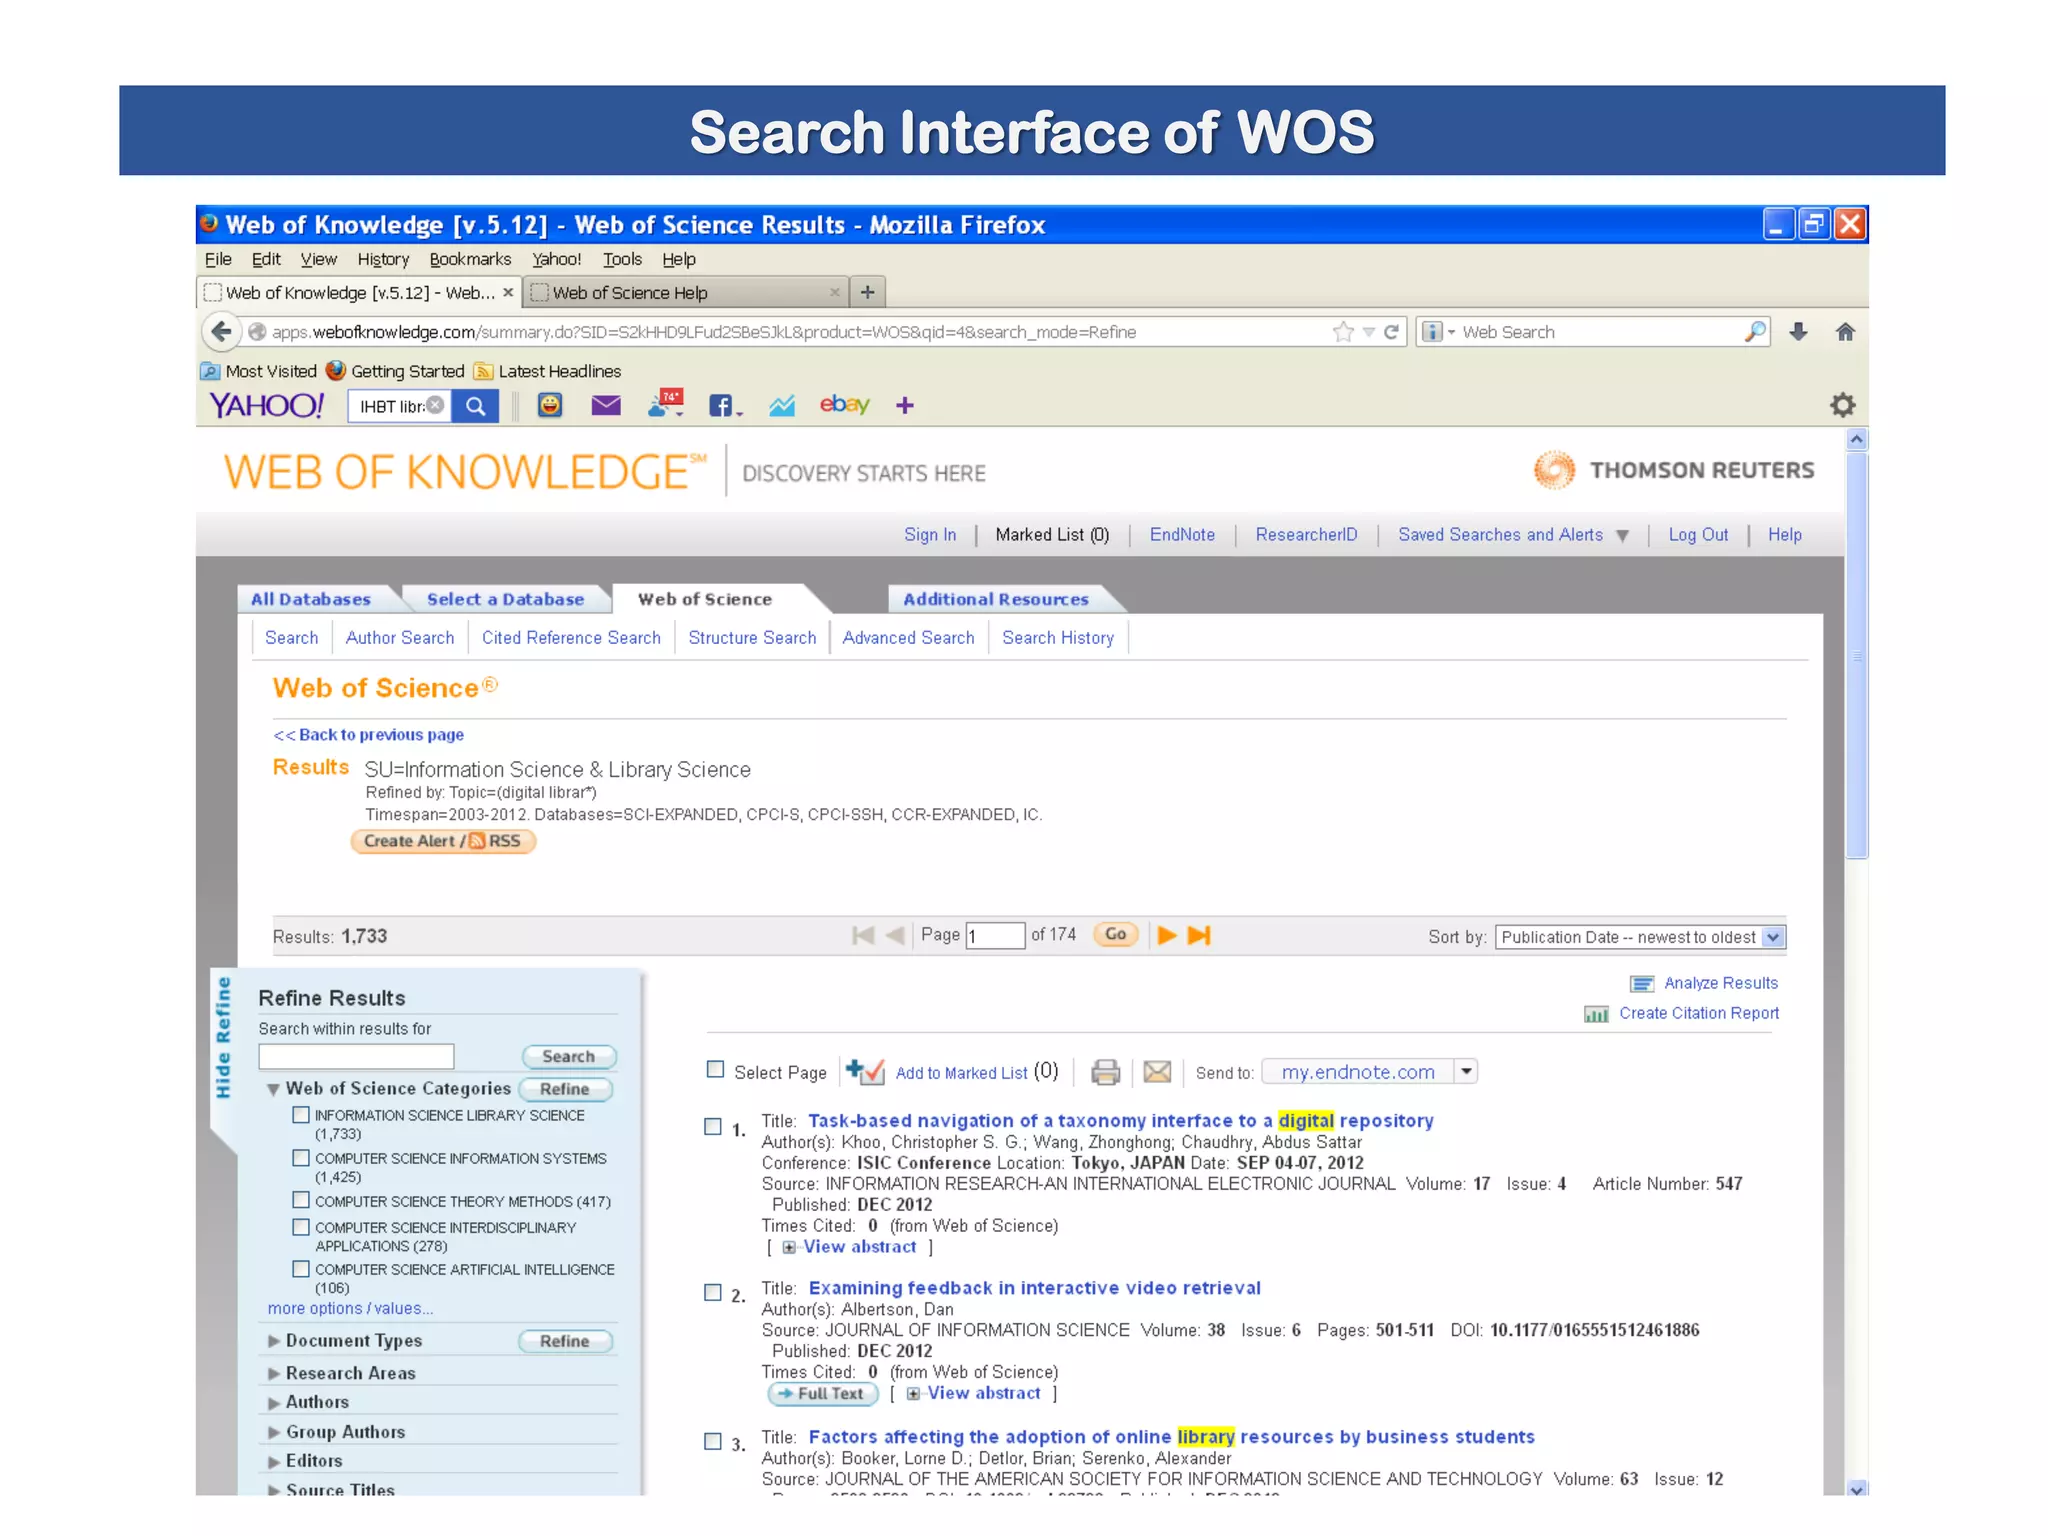2048x1536 pixels.
Task: Open the finance chart toolbar icon
Action: [782, 405]
